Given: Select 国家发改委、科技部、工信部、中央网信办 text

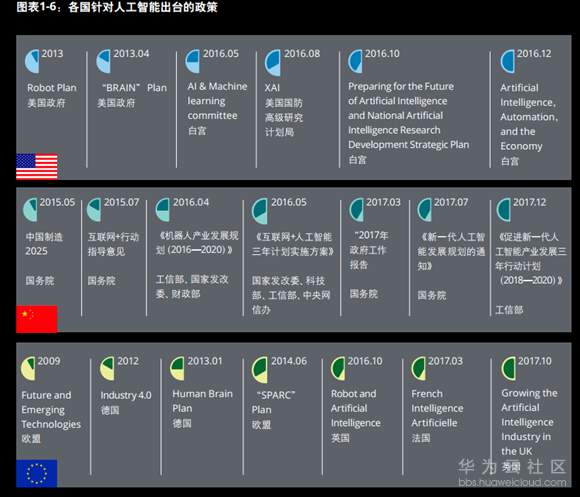Looking at the screenshot, I should [291, 295].
